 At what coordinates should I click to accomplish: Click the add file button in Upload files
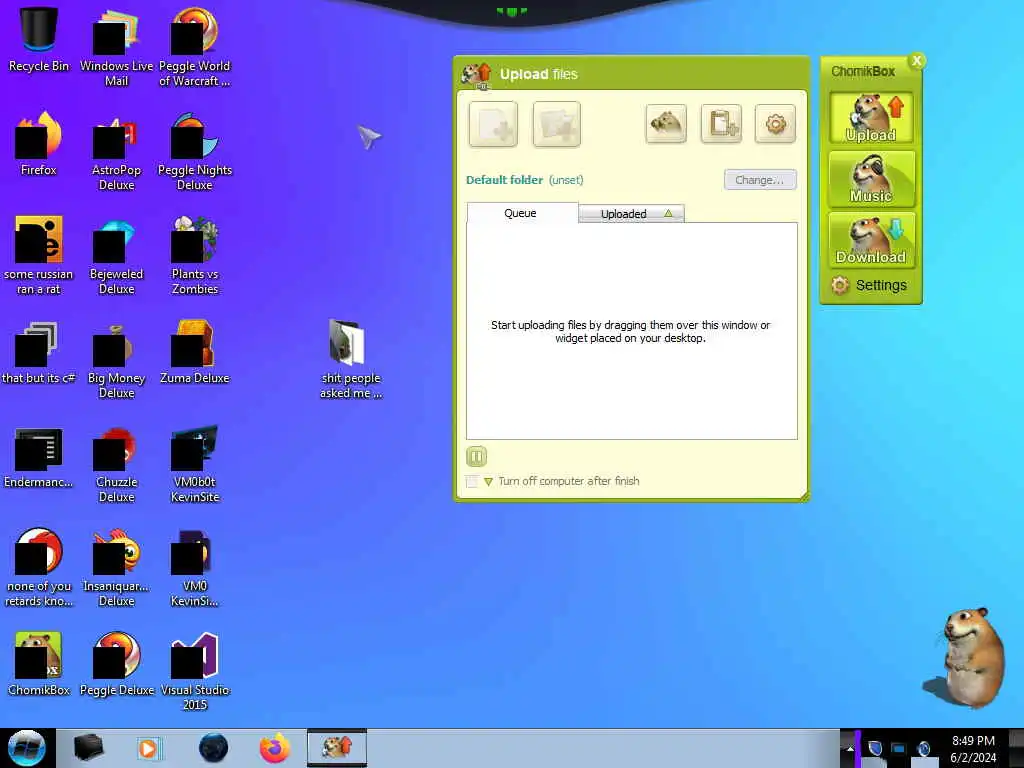click(x=493, y=124)
